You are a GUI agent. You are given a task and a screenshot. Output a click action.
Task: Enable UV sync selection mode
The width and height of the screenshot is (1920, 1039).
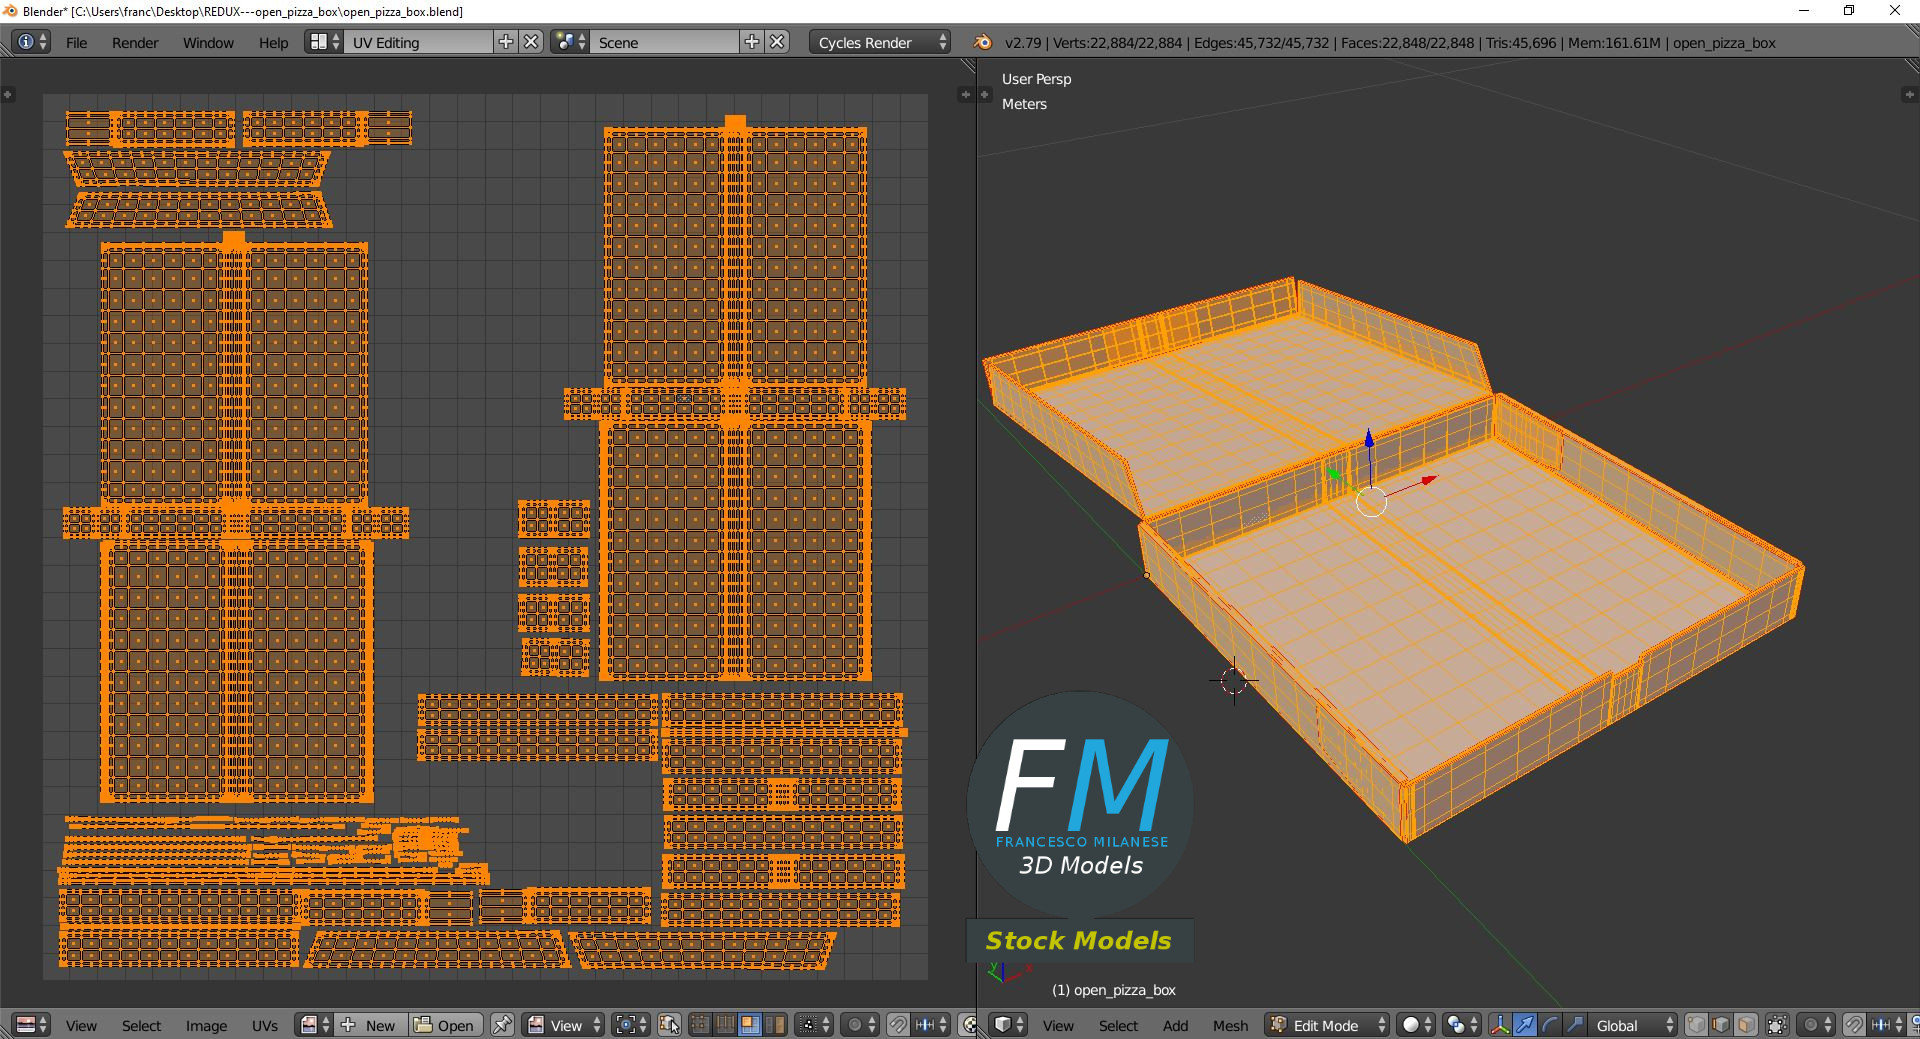669,1025
